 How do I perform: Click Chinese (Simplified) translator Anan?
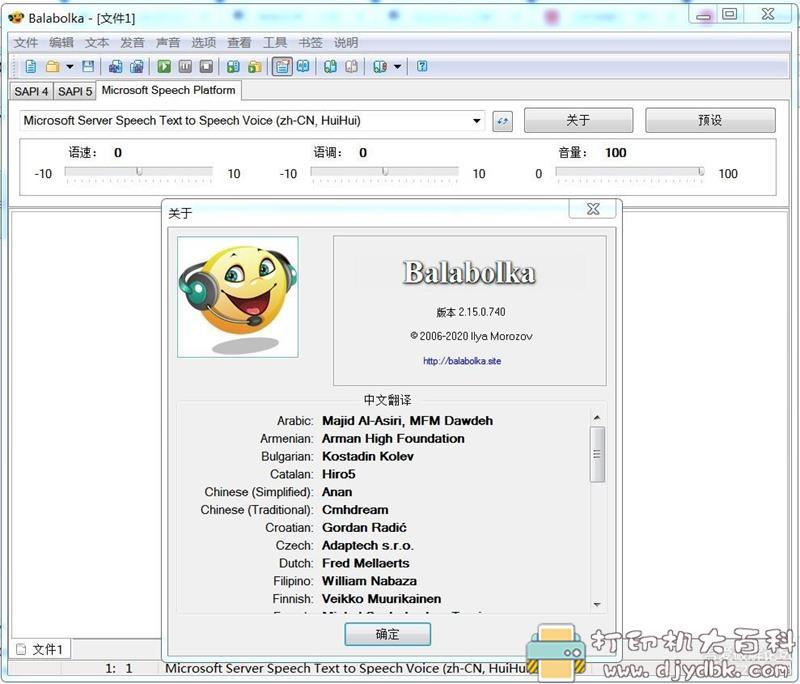(337, 492)
